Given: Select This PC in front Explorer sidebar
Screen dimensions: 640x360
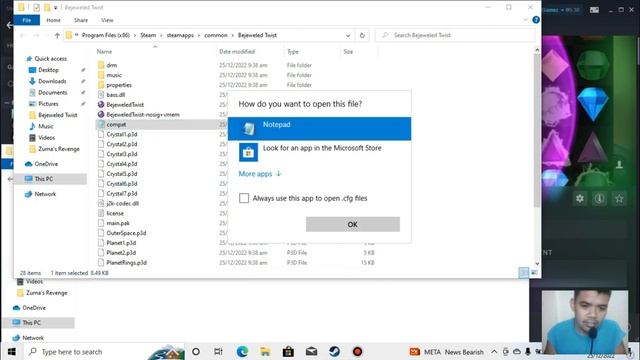Looking at the screenshot, I should point(43,179).
